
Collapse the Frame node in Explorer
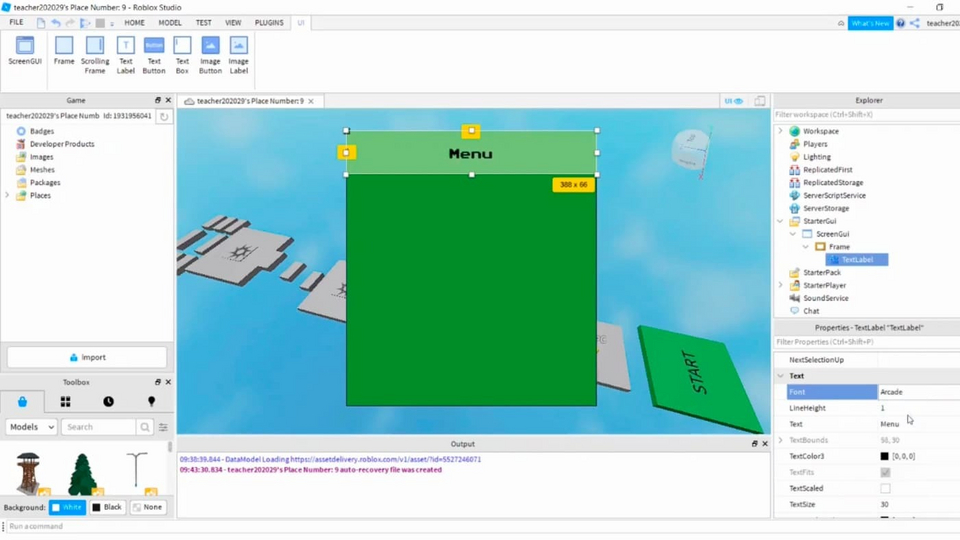pos(806,247)
